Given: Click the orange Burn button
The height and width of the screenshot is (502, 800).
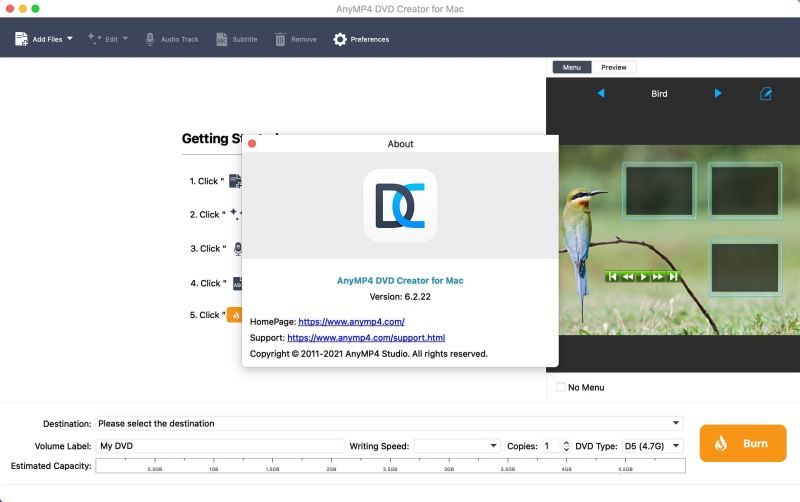Looking at the screenshot, I should point(743,443).
